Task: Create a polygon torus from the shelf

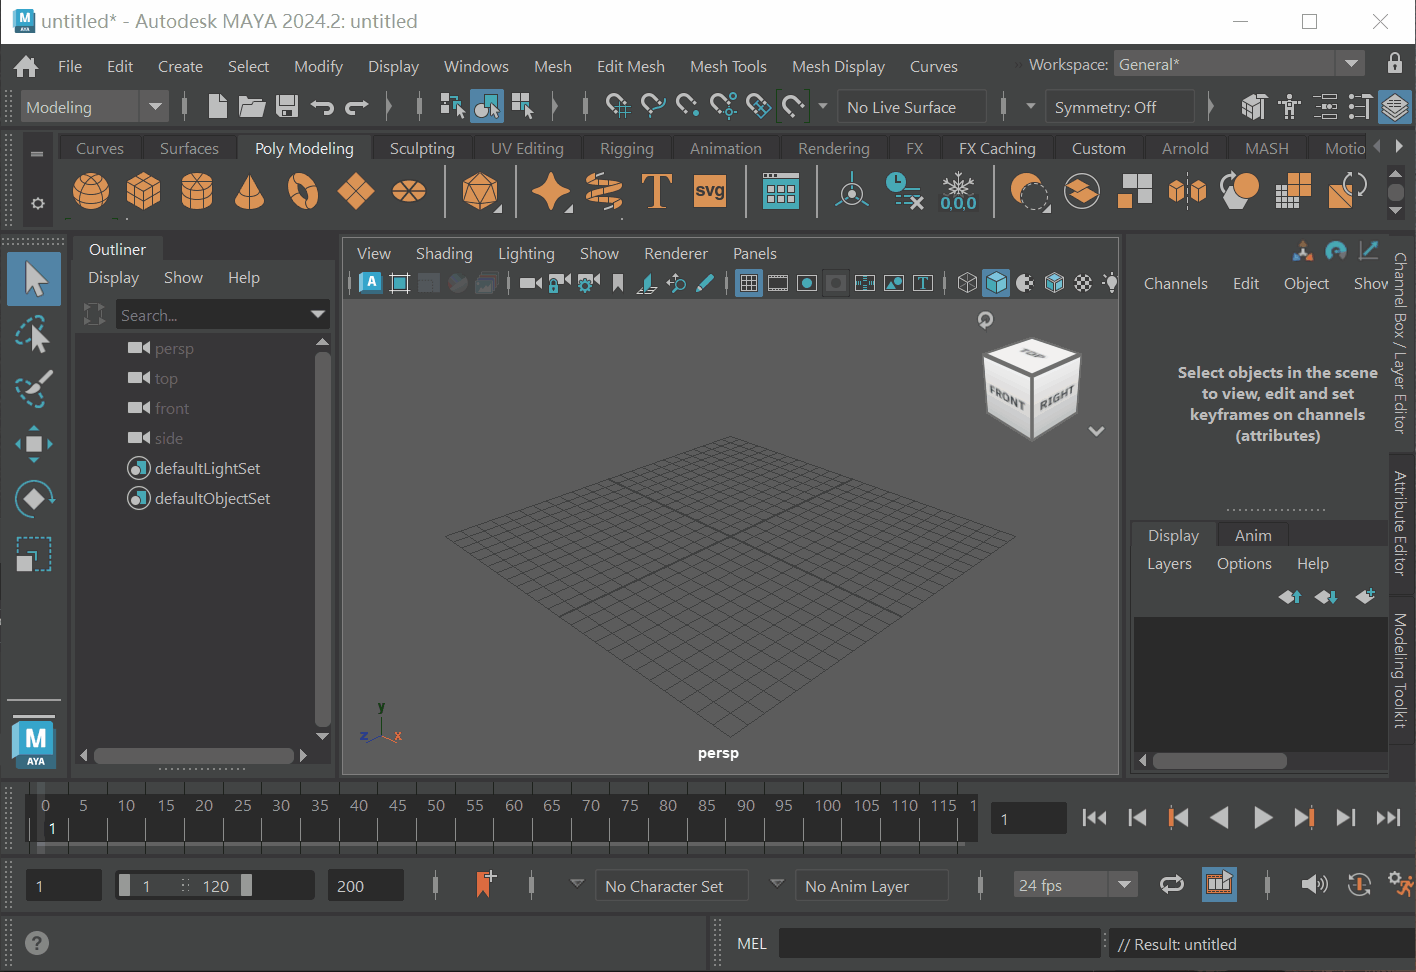Action: (302, 190)
